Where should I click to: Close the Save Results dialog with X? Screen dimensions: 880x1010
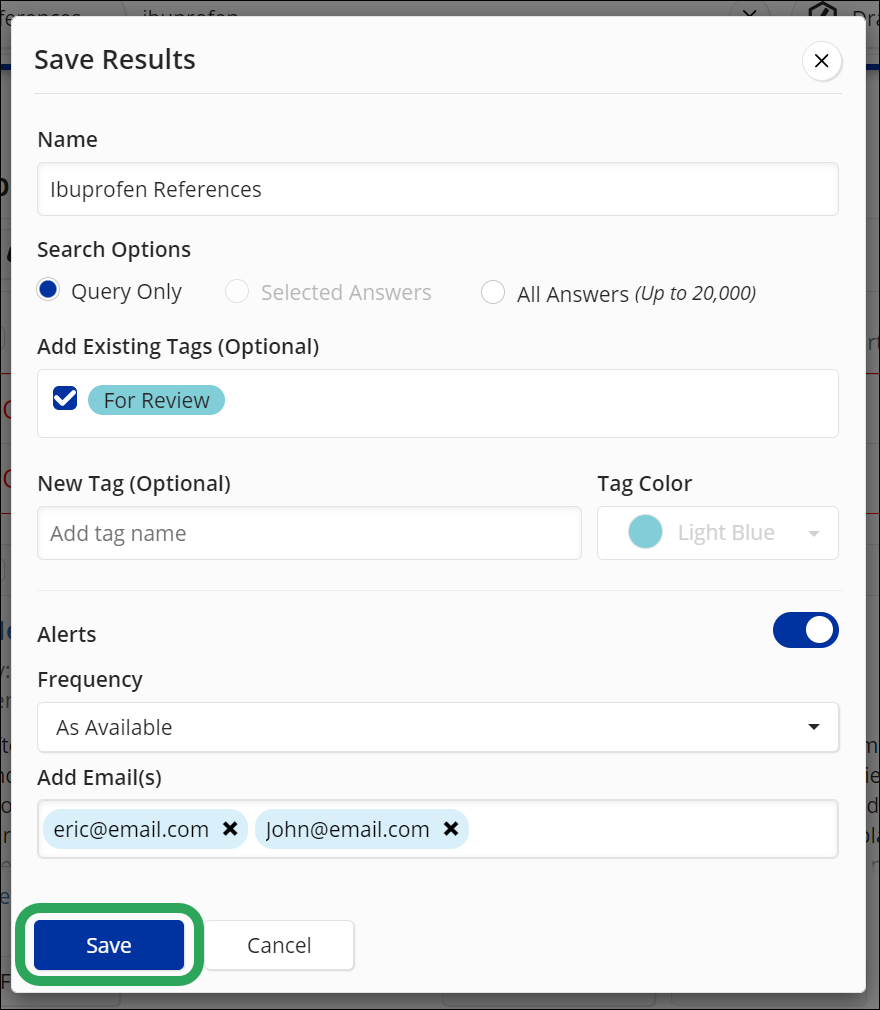[x=821, y=61]
